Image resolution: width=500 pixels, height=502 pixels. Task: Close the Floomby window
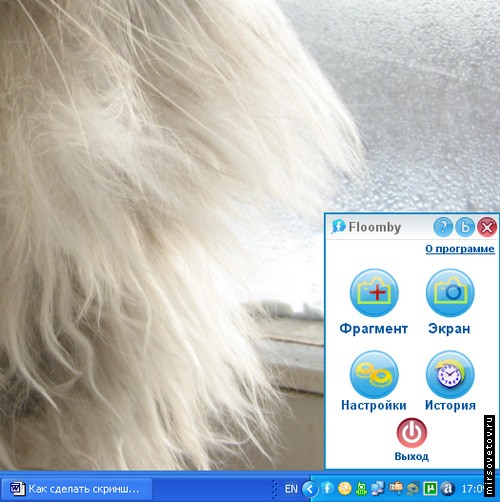pyautogui.click(x=487, y=227)
